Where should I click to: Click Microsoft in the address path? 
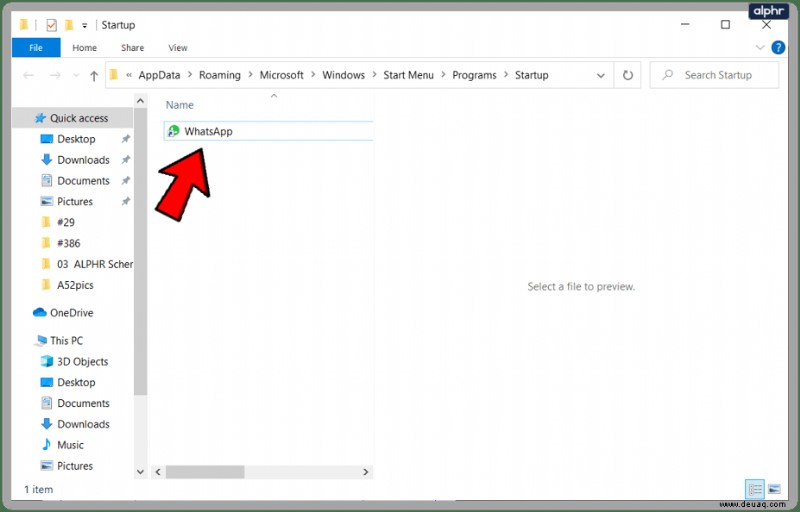click(281, 75)
